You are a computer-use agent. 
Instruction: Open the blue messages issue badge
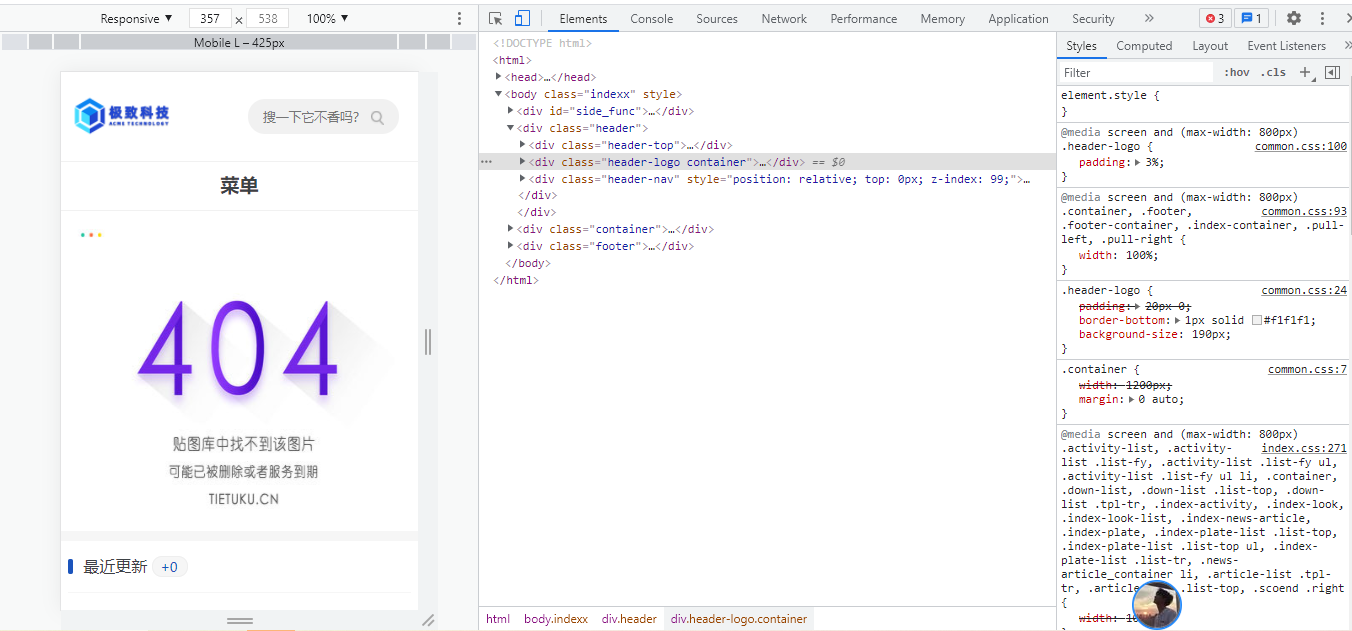click(1251, 18)
